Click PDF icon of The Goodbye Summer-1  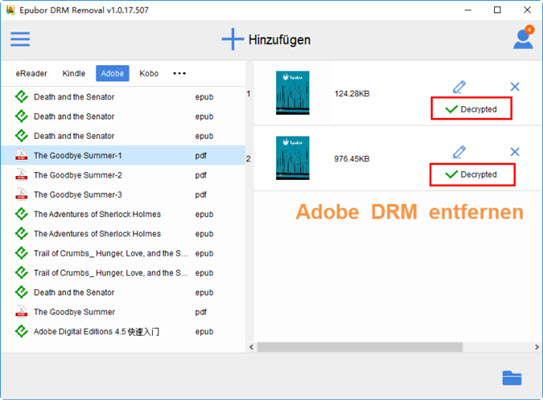click(x=21, y=155)
